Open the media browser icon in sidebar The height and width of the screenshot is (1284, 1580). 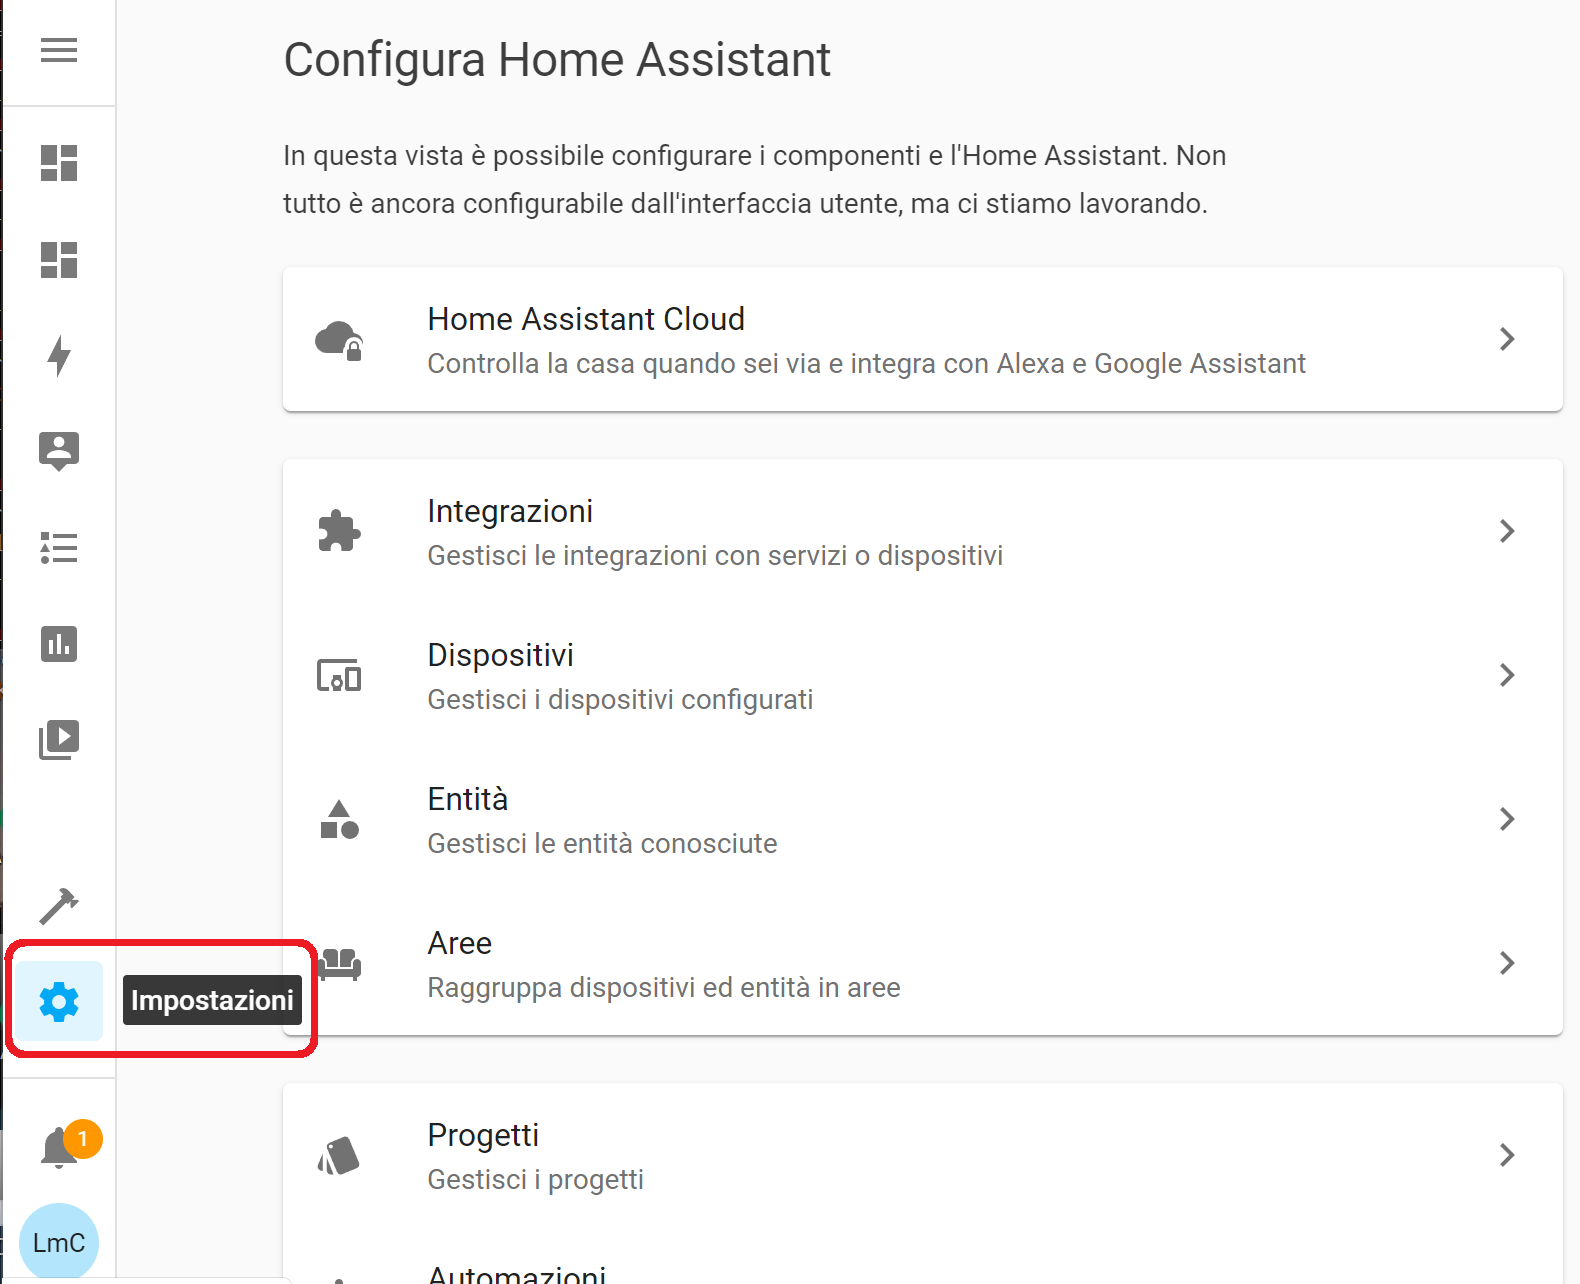59,739
